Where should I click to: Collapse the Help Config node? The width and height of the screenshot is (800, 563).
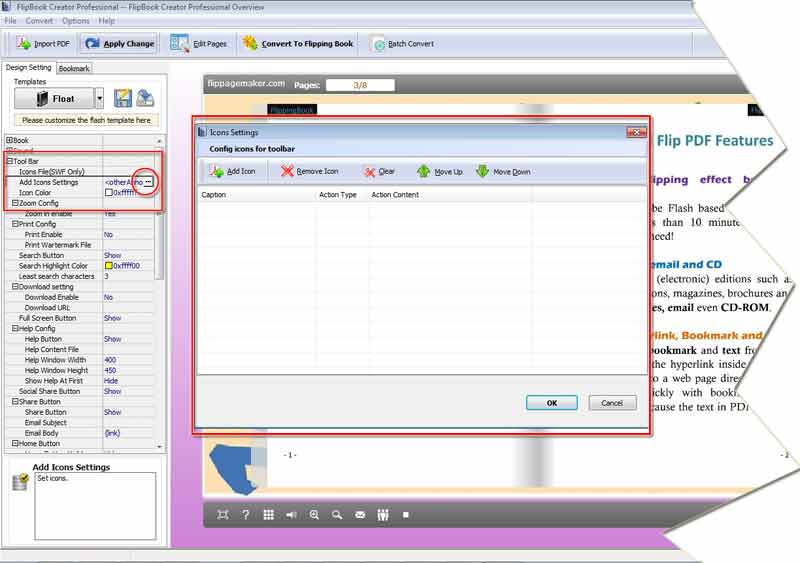(15, 328)
